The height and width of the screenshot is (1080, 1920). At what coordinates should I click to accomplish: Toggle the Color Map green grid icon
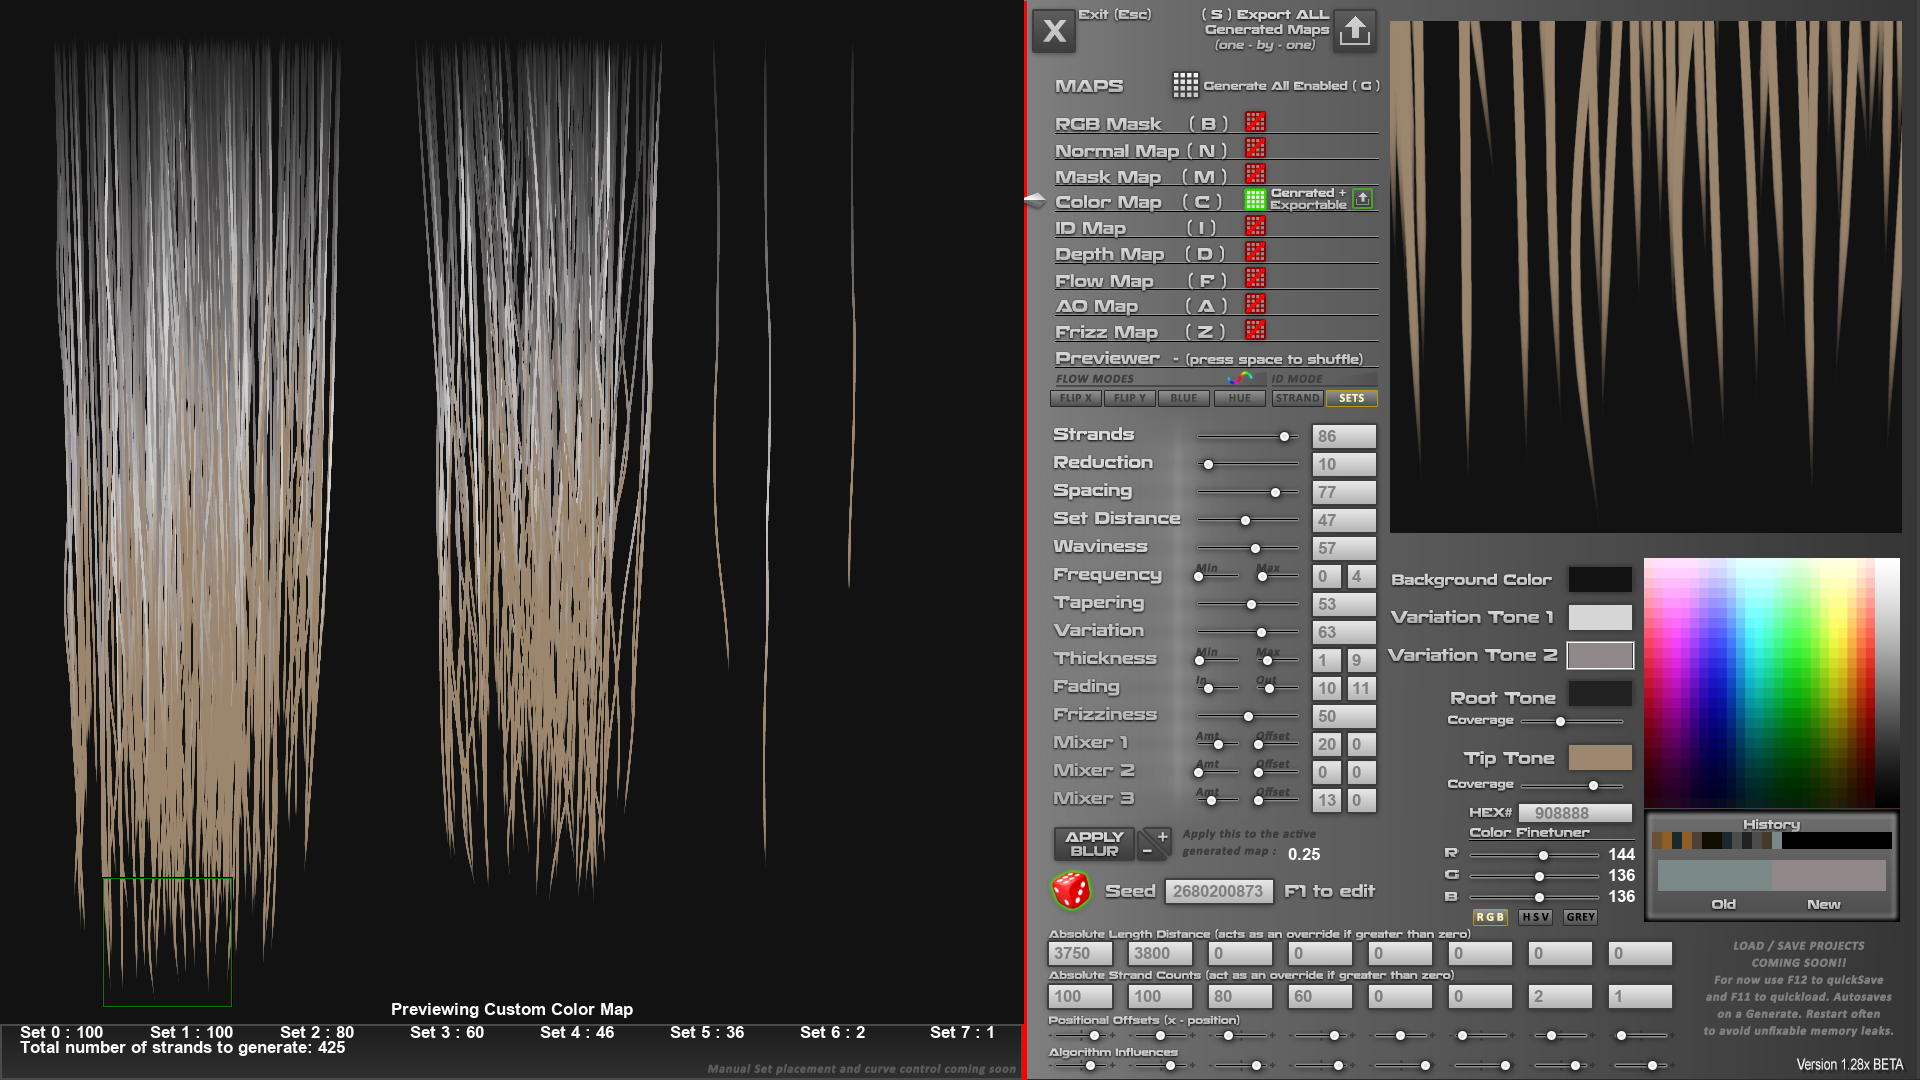(x=1255, y=199)
